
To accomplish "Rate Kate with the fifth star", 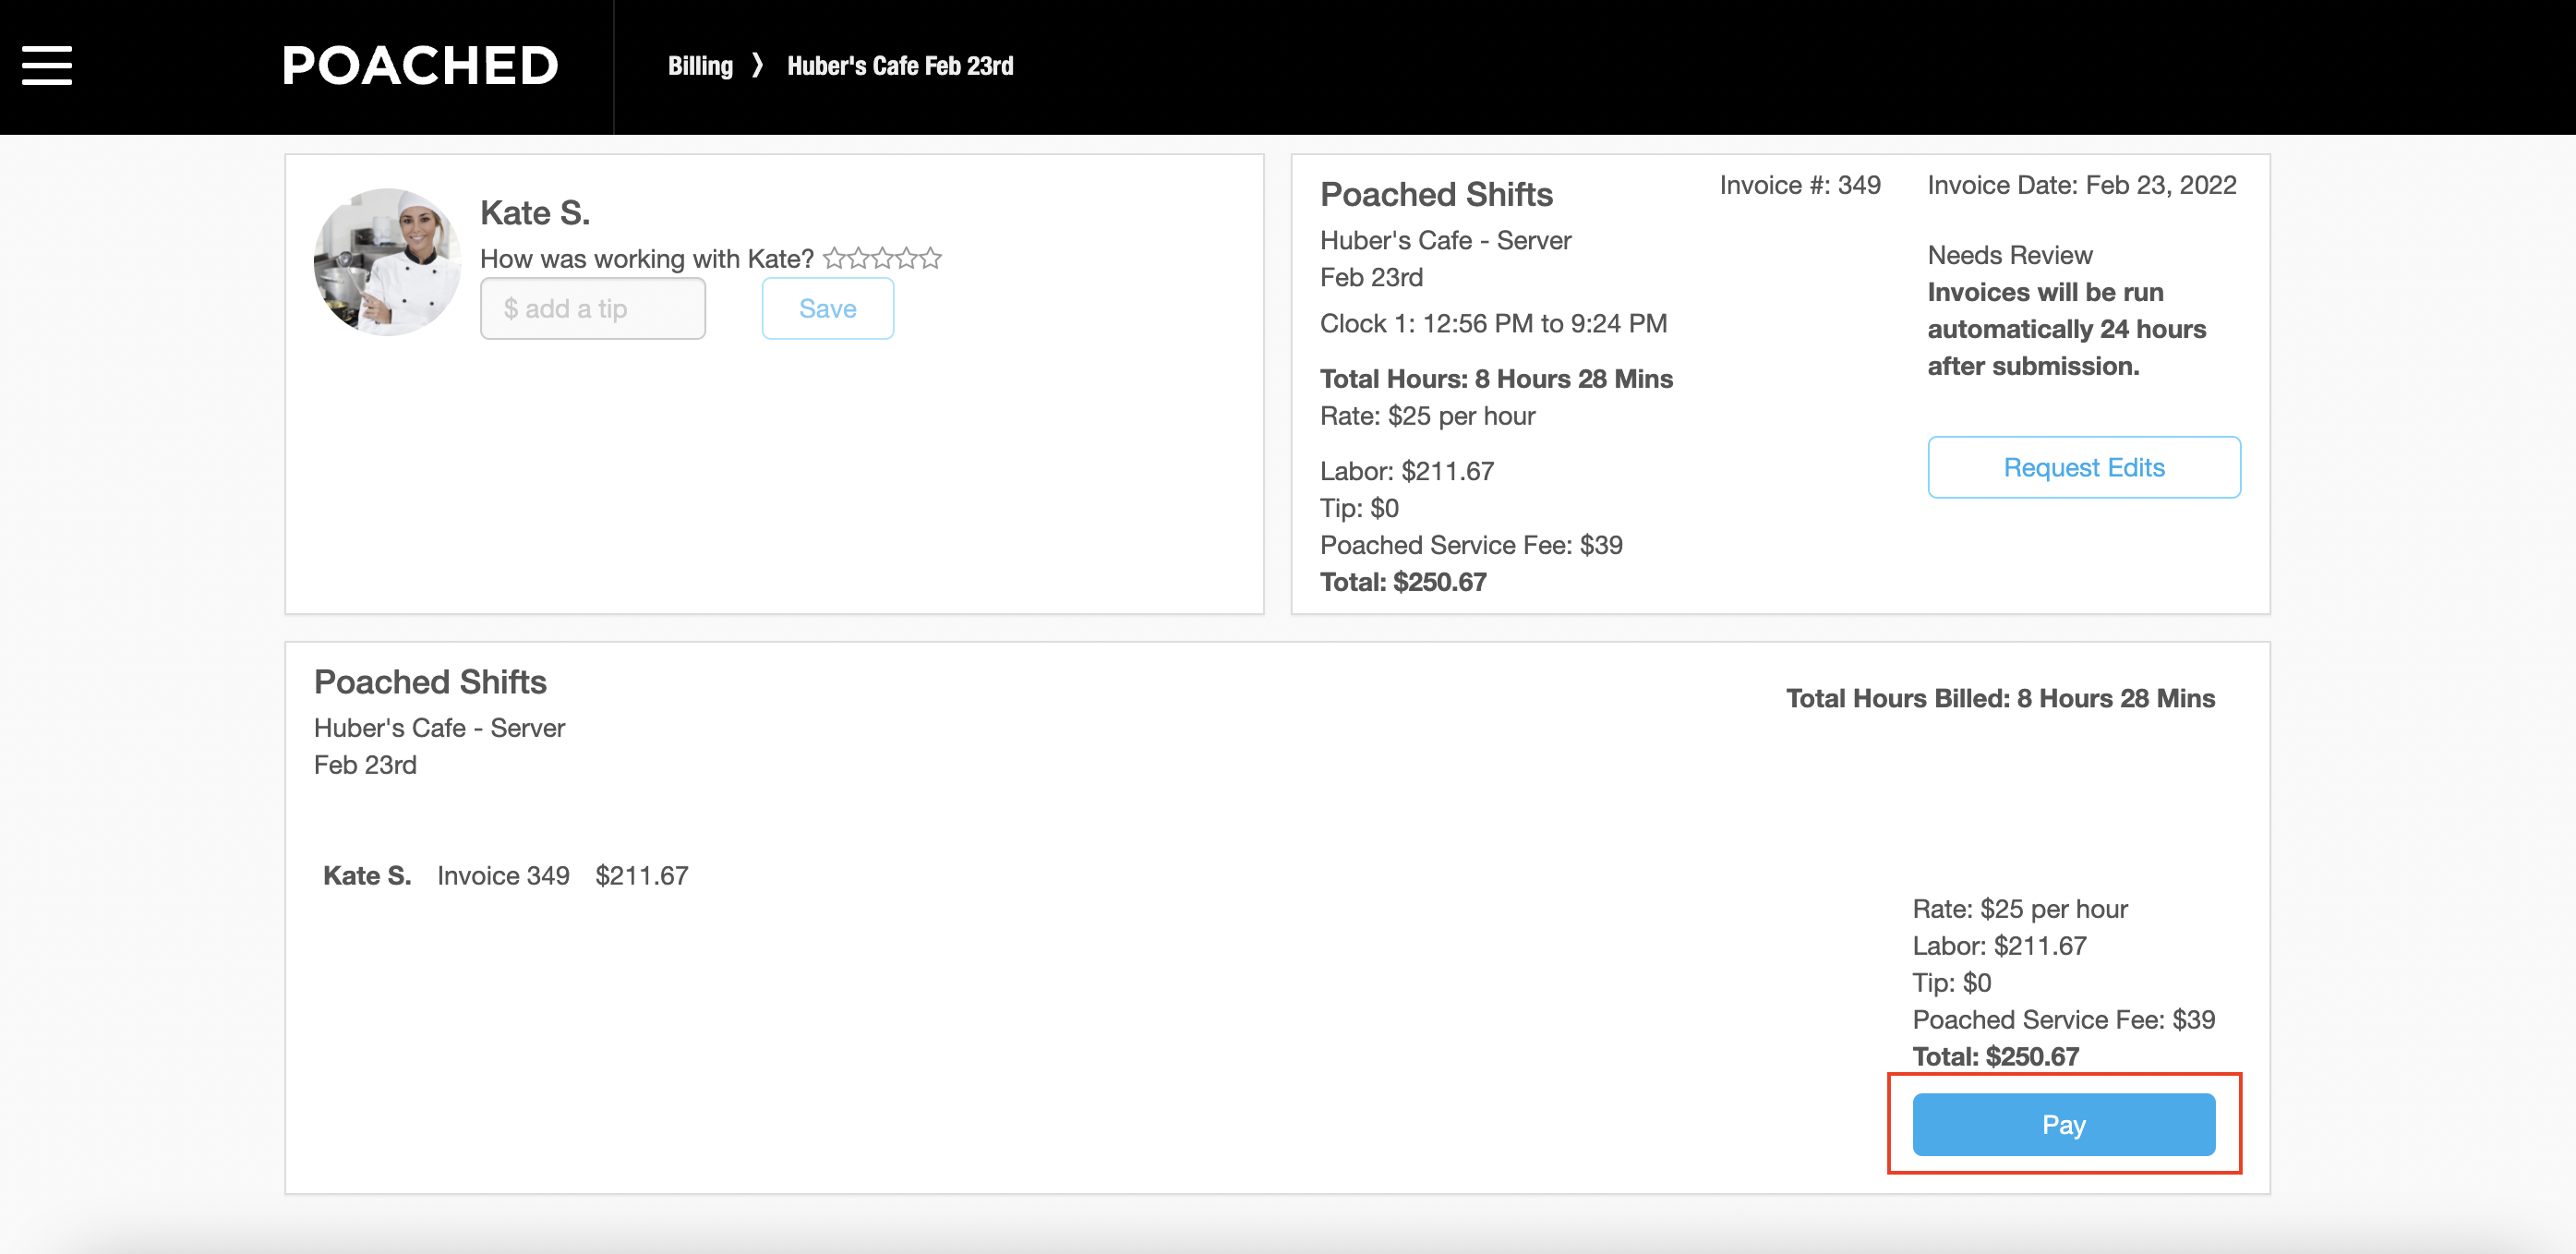I will coord(931,259).
